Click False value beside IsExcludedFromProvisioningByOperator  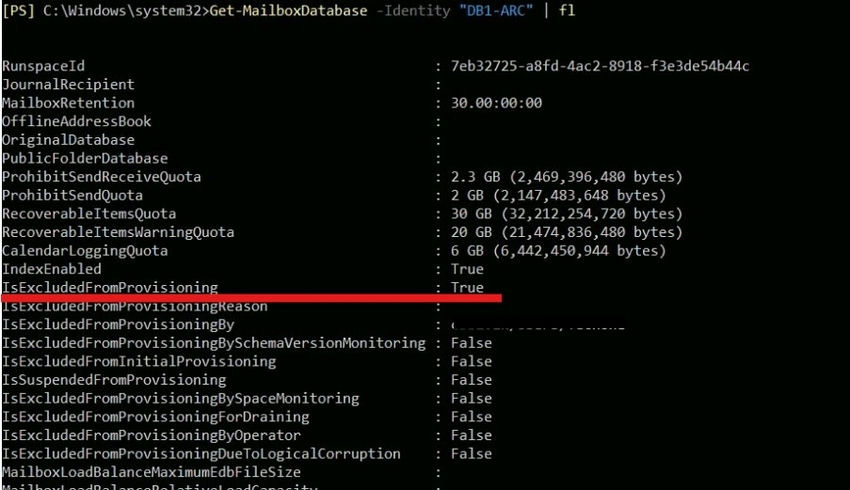[x=471, y=435]
